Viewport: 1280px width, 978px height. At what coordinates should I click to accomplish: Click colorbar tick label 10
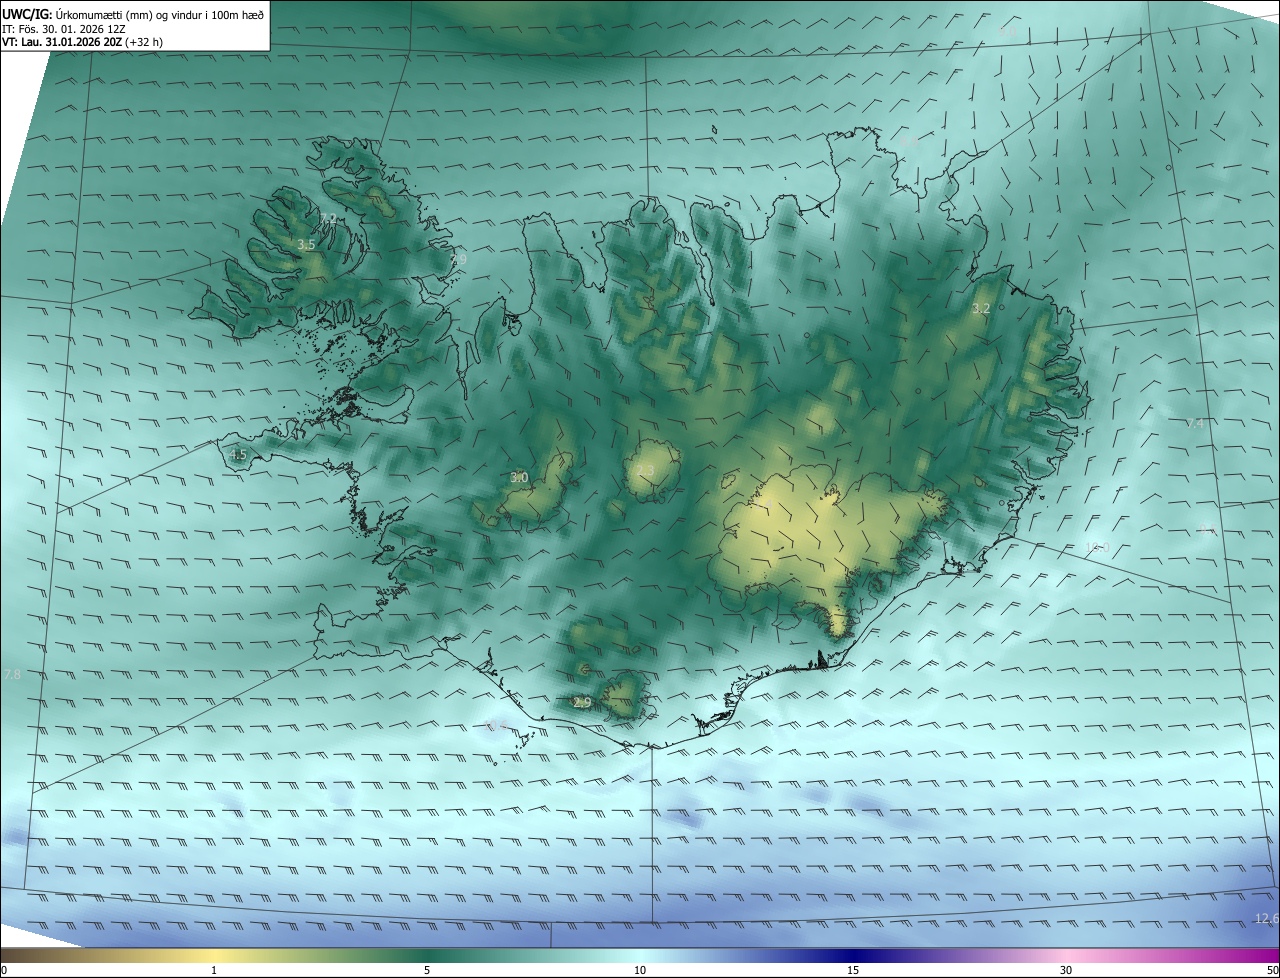(640, 970)
